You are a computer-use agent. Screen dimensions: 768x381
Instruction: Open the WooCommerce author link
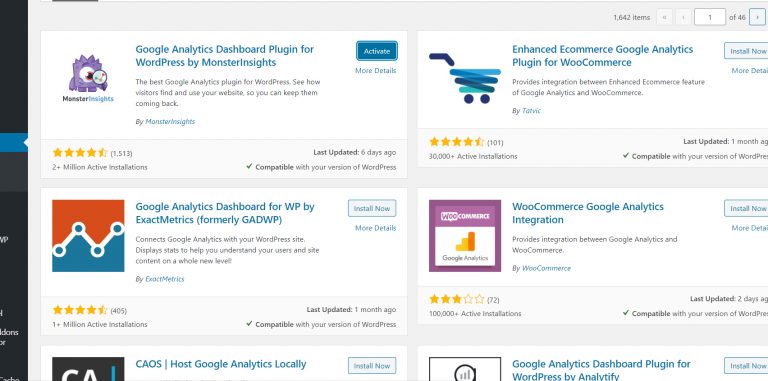click(x=546, y=268)
